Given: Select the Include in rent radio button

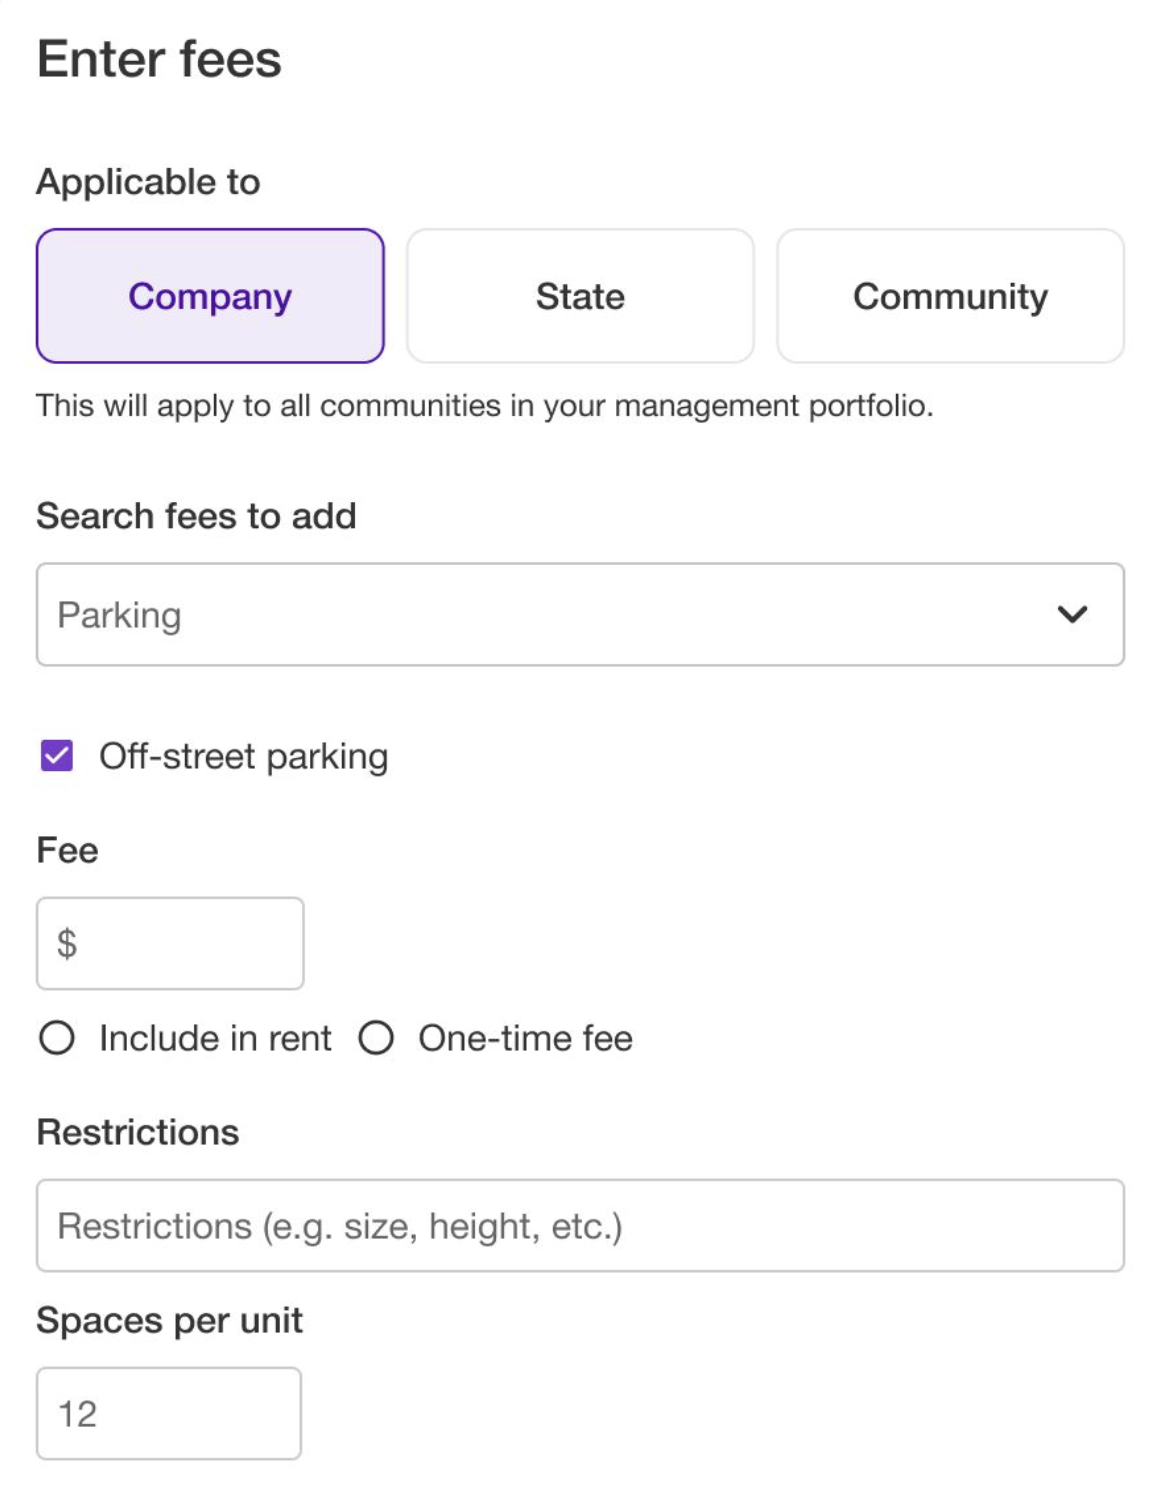Looking at the screenshot, I should [57, 1038].
